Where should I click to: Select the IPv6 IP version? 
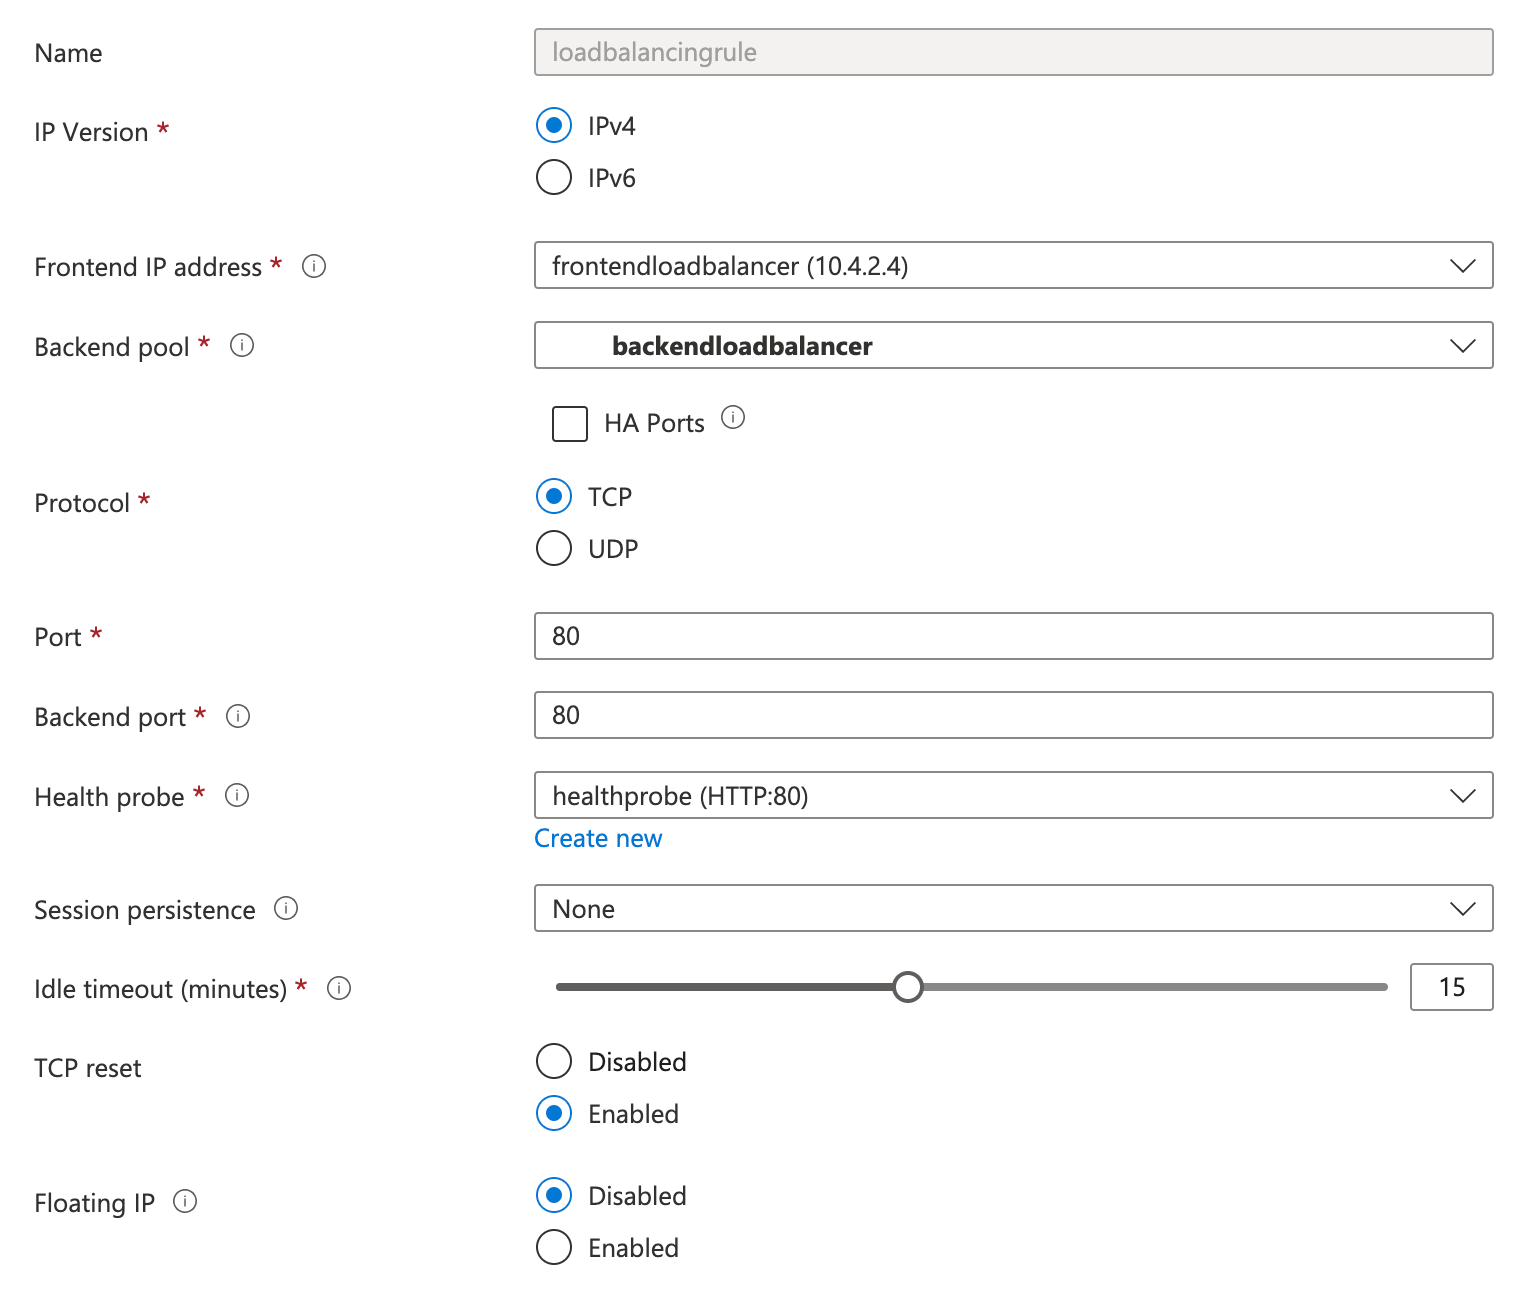click(553, 177)
